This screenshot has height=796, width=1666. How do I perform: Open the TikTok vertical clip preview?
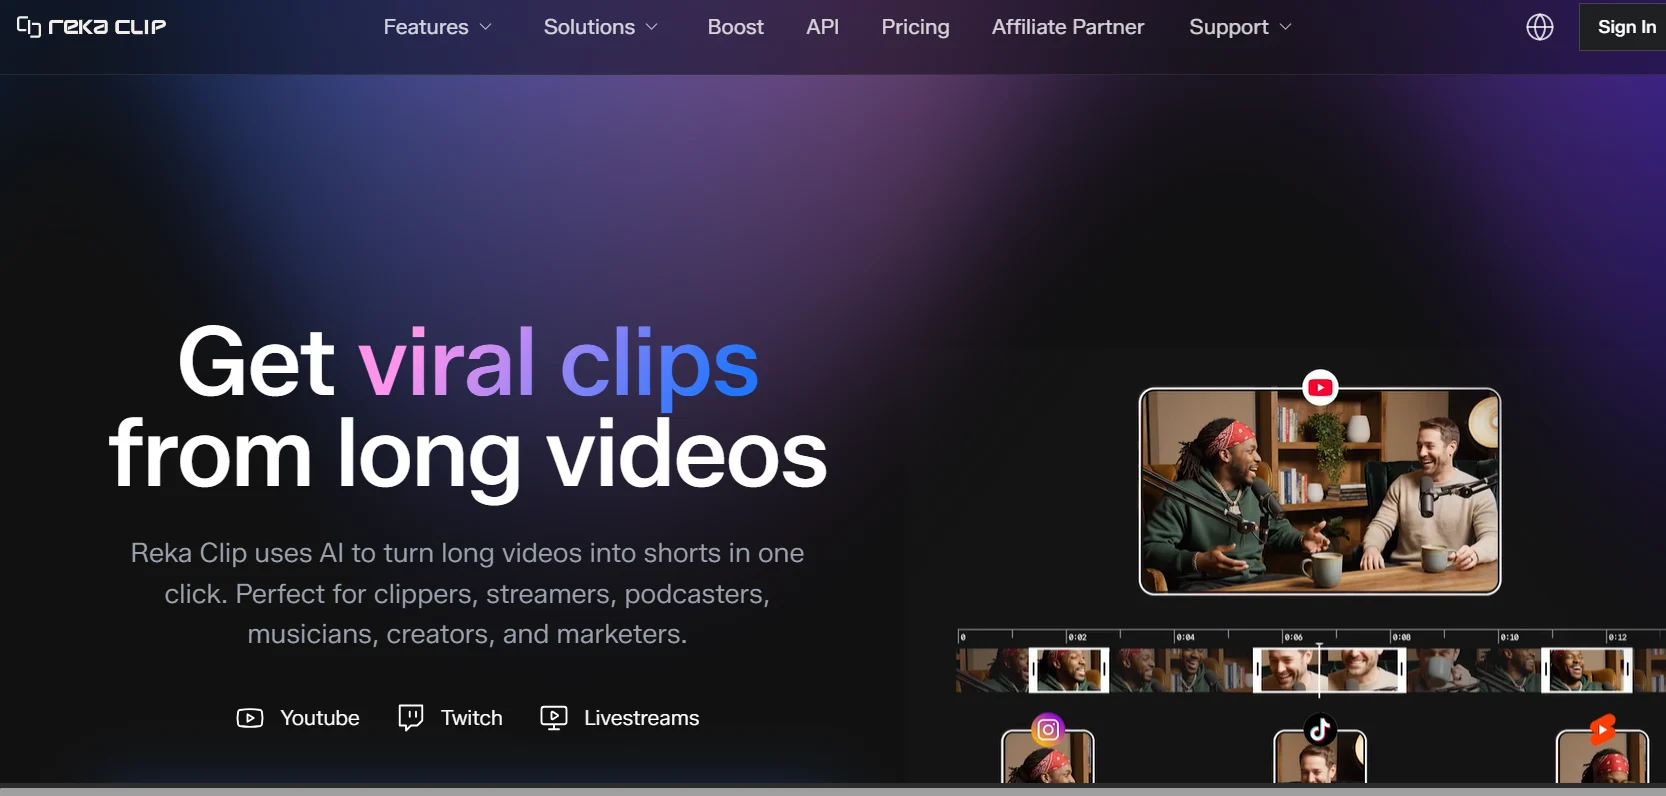(x=1320, y=758)
